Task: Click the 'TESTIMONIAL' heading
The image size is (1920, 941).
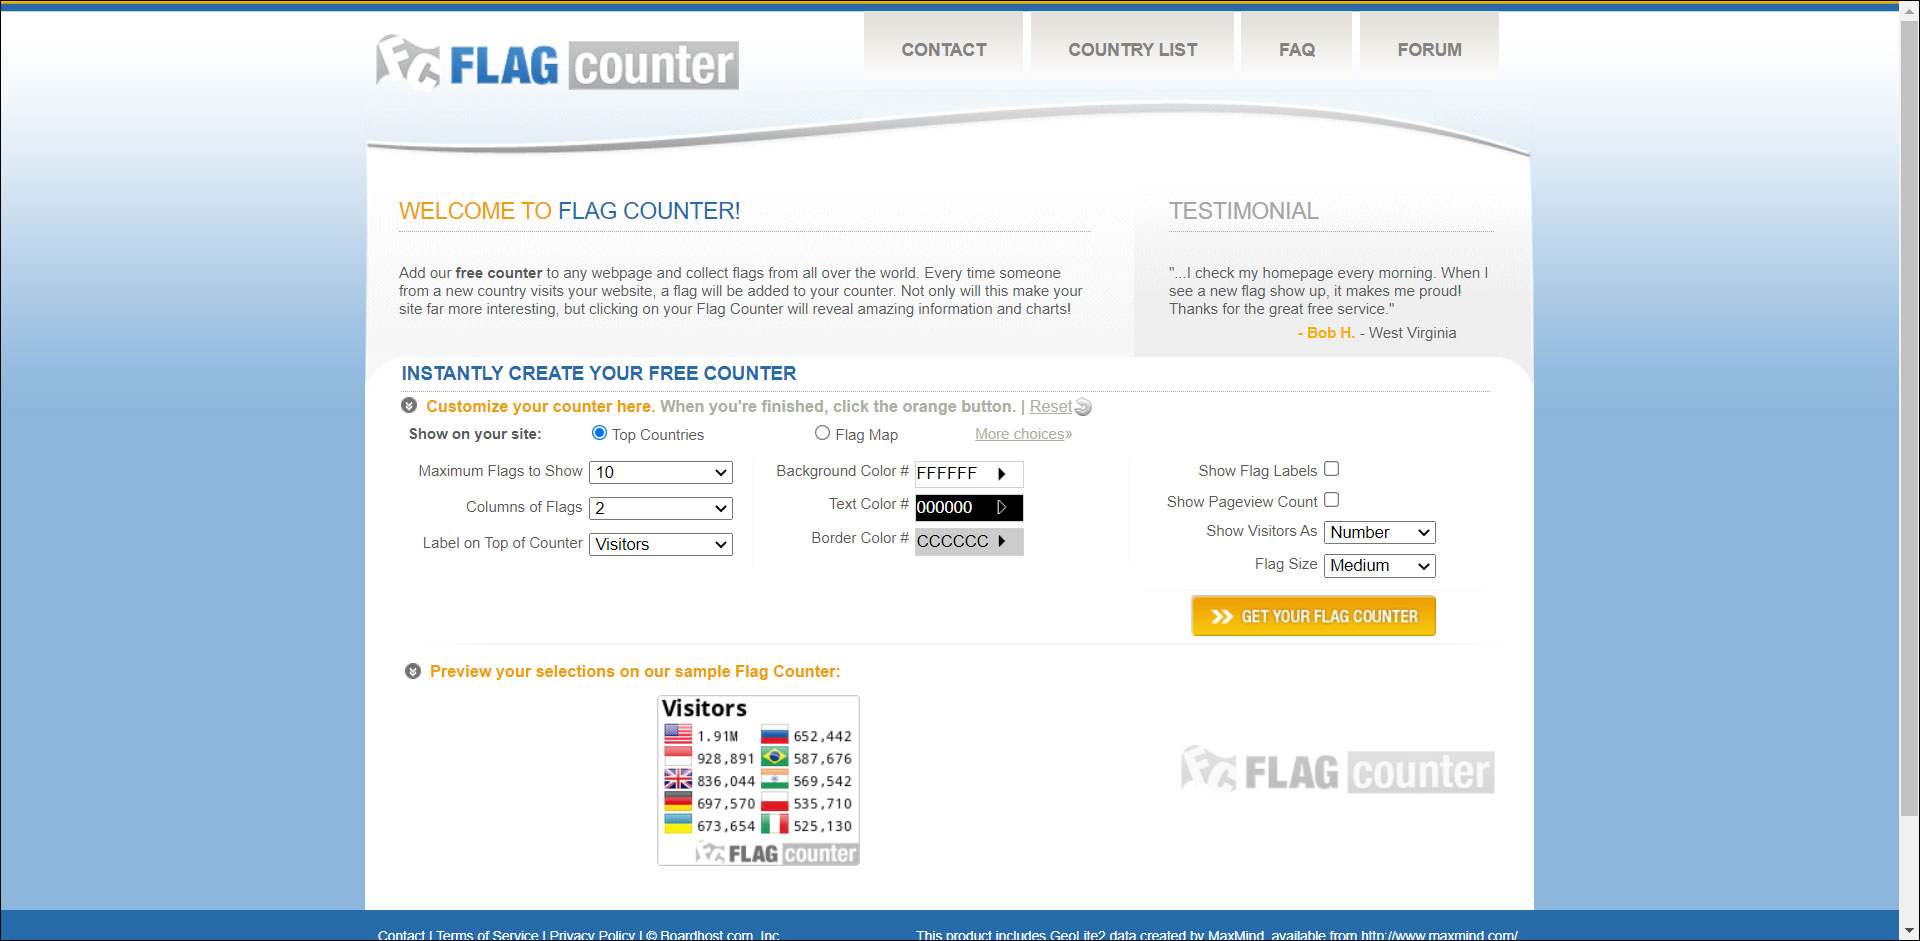Action: pos(1244,211)
